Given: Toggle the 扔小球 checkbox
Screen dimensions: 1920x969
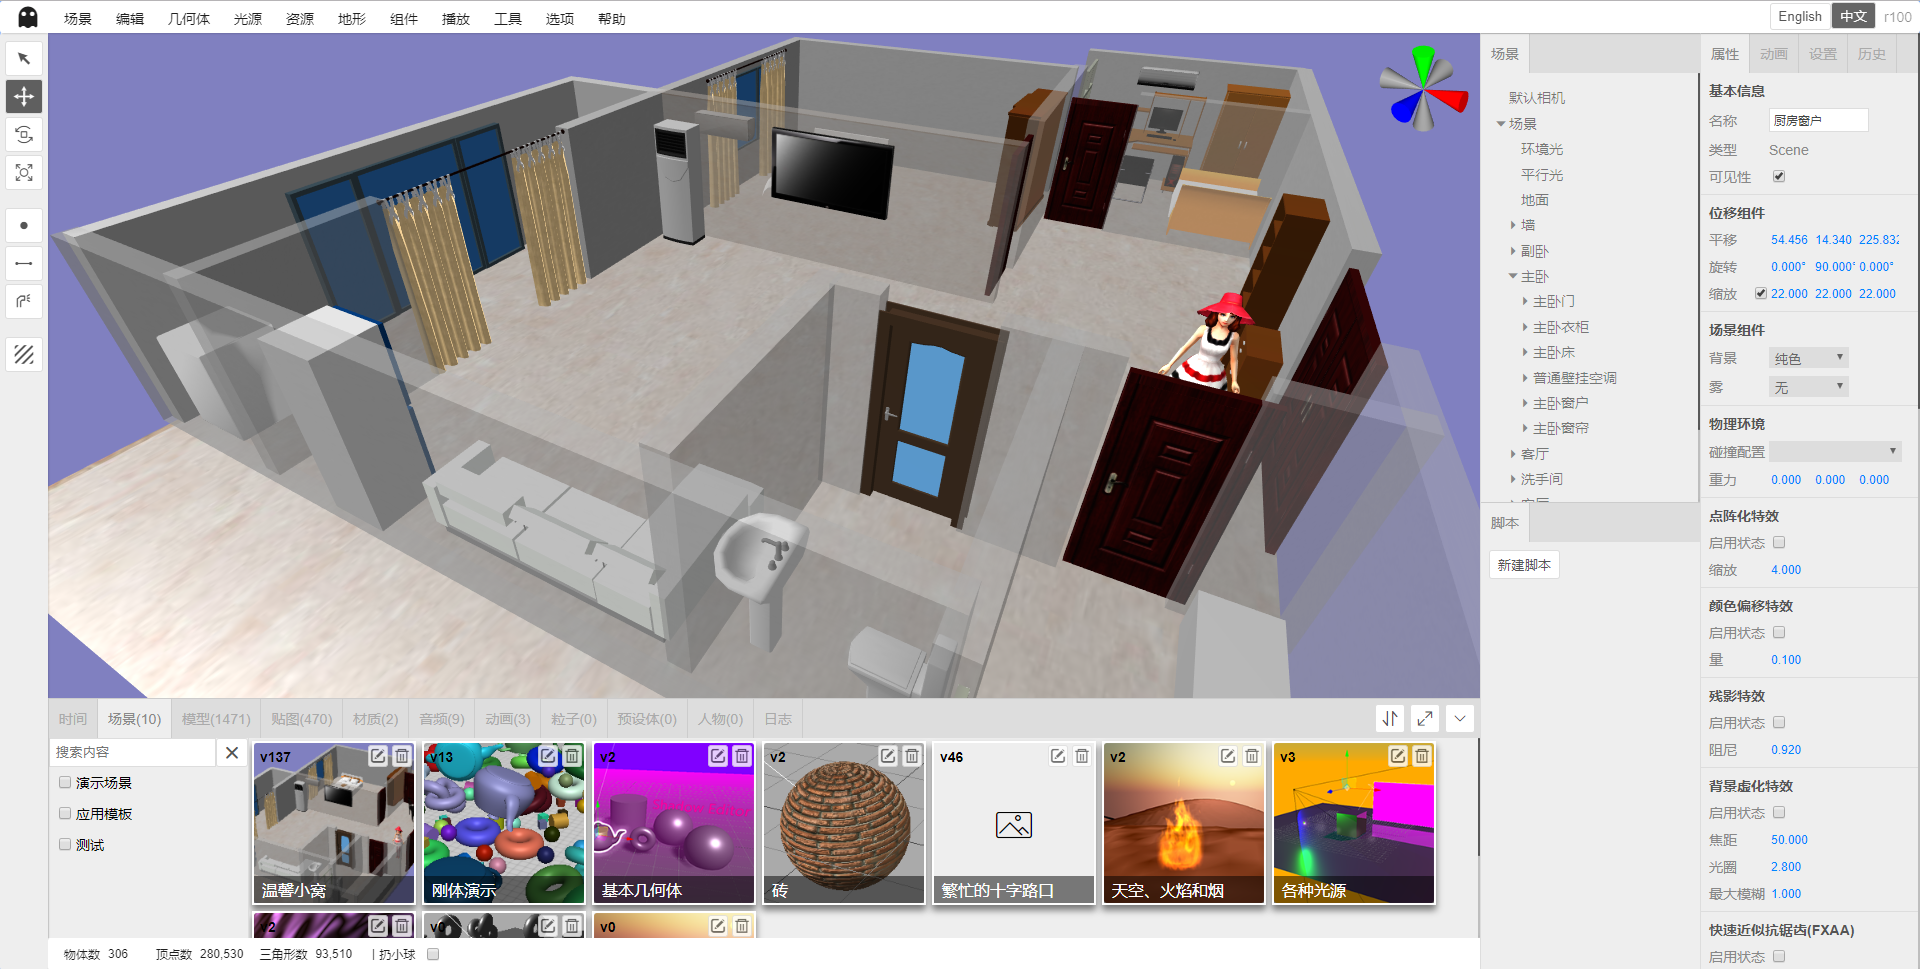Looking at the screenshot, I should point(433,954).
